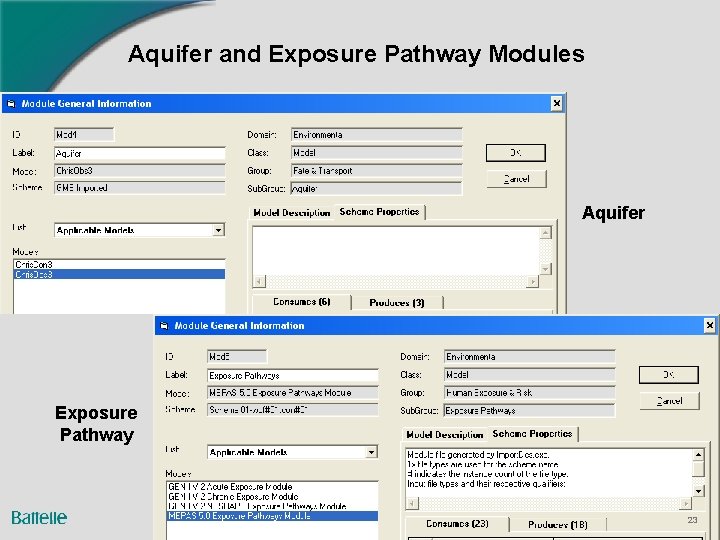Click the Class field in Exposure Pathways window
This screenshot has width=720, height=540.
tap(529, 375)
